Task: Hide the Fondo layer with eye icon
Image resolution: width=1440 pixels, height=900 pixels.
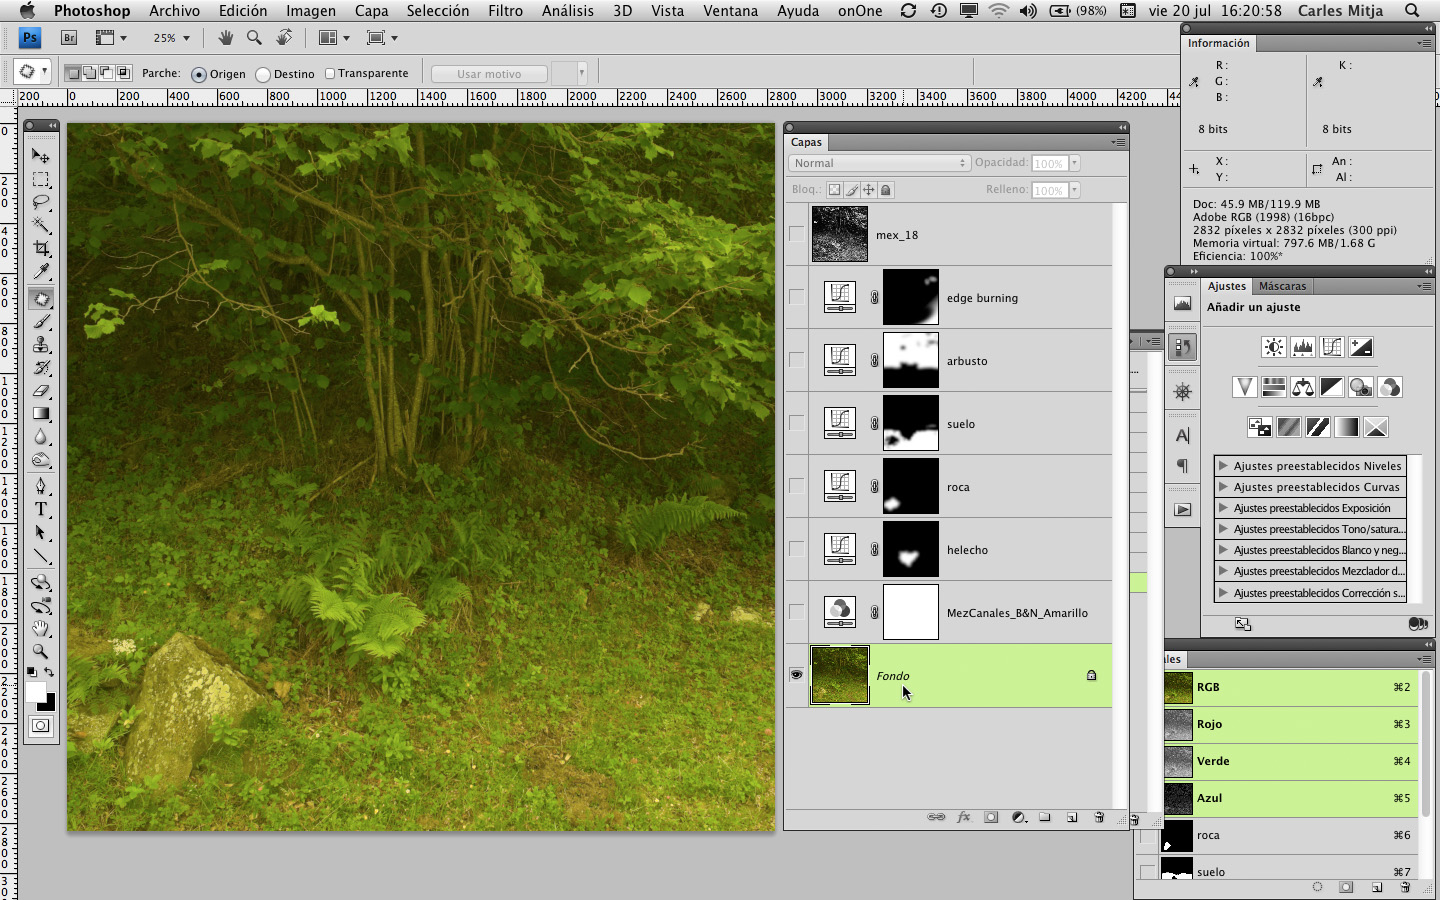Action: tap(796, 675)
